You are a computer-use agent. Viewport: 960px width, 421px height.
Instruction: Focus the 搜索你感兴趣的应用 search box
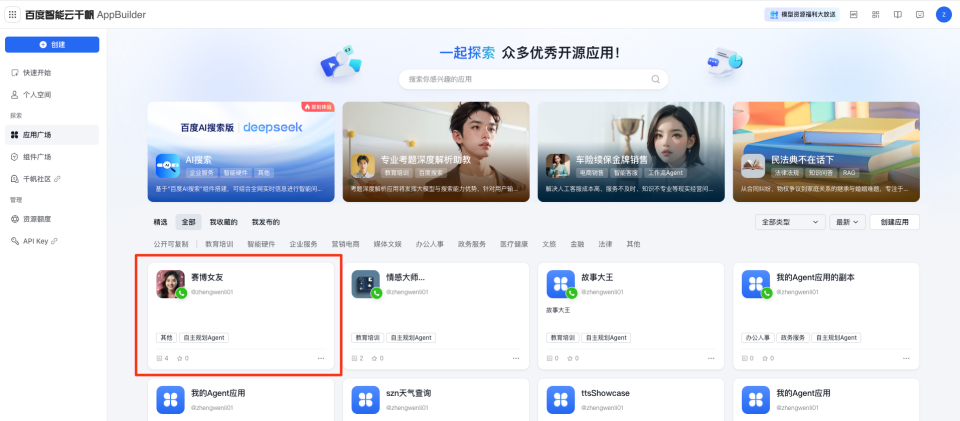[x=533, y=79]
